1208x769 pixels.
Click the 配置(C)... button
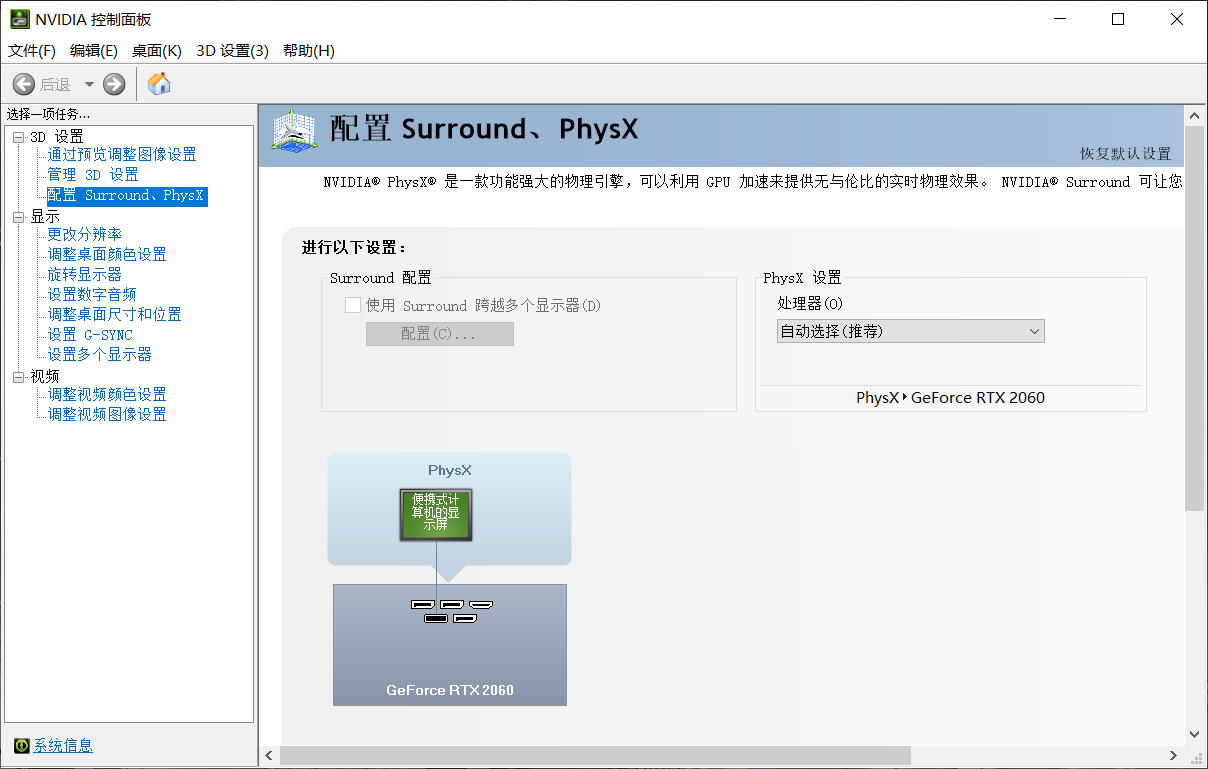(x=440, y=334)
